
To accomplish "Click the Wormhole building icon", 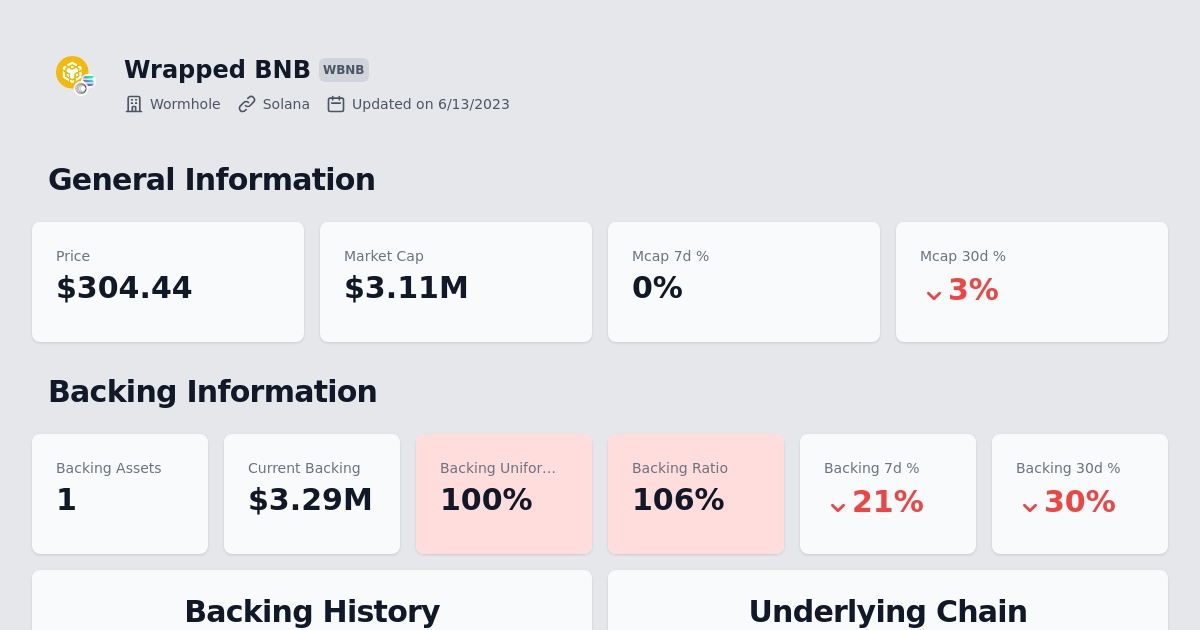I will click(x=134, y=104).
